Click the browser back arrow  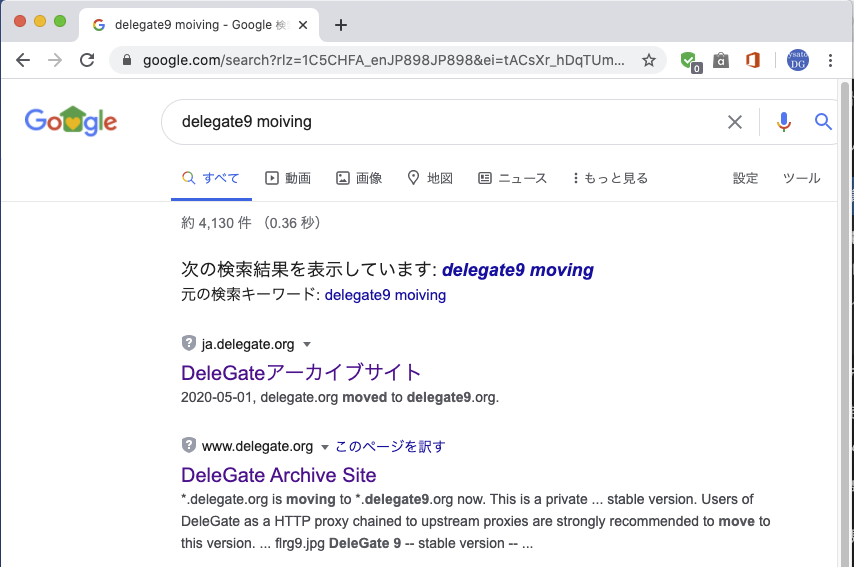[x=23, y=60]
